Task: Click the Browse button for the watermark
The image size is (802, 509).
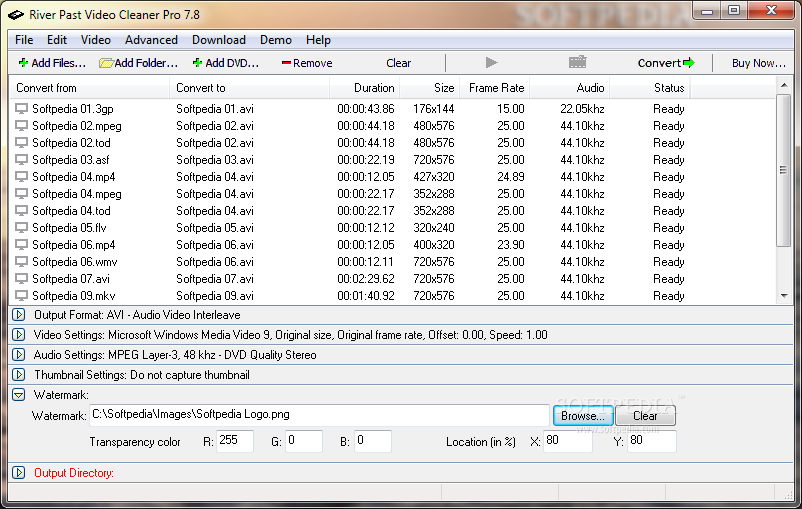Action: pyautogui.click(x=583, y=415)
